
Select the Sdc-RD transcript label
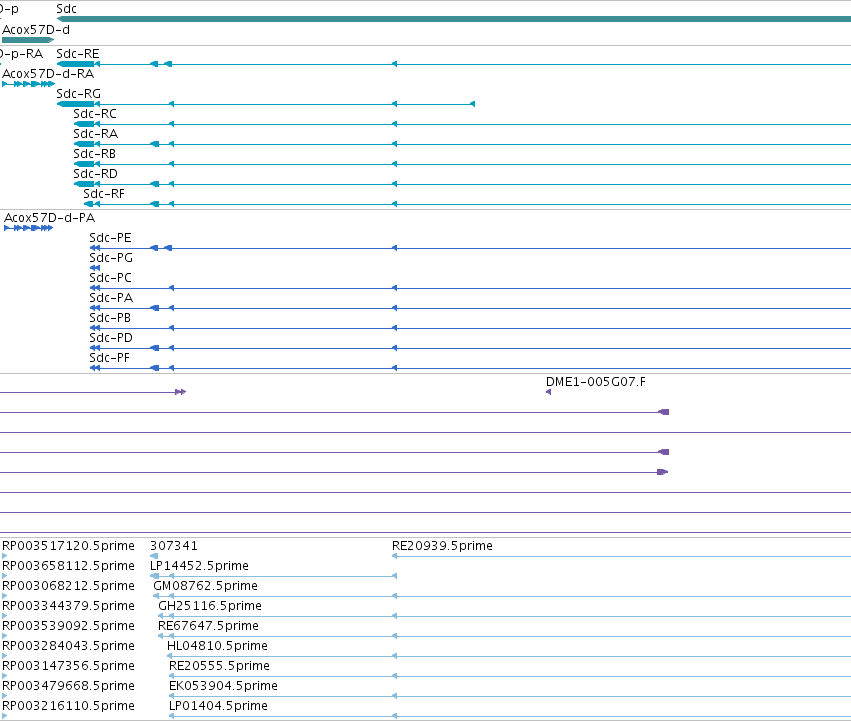[x=96, y=174]
